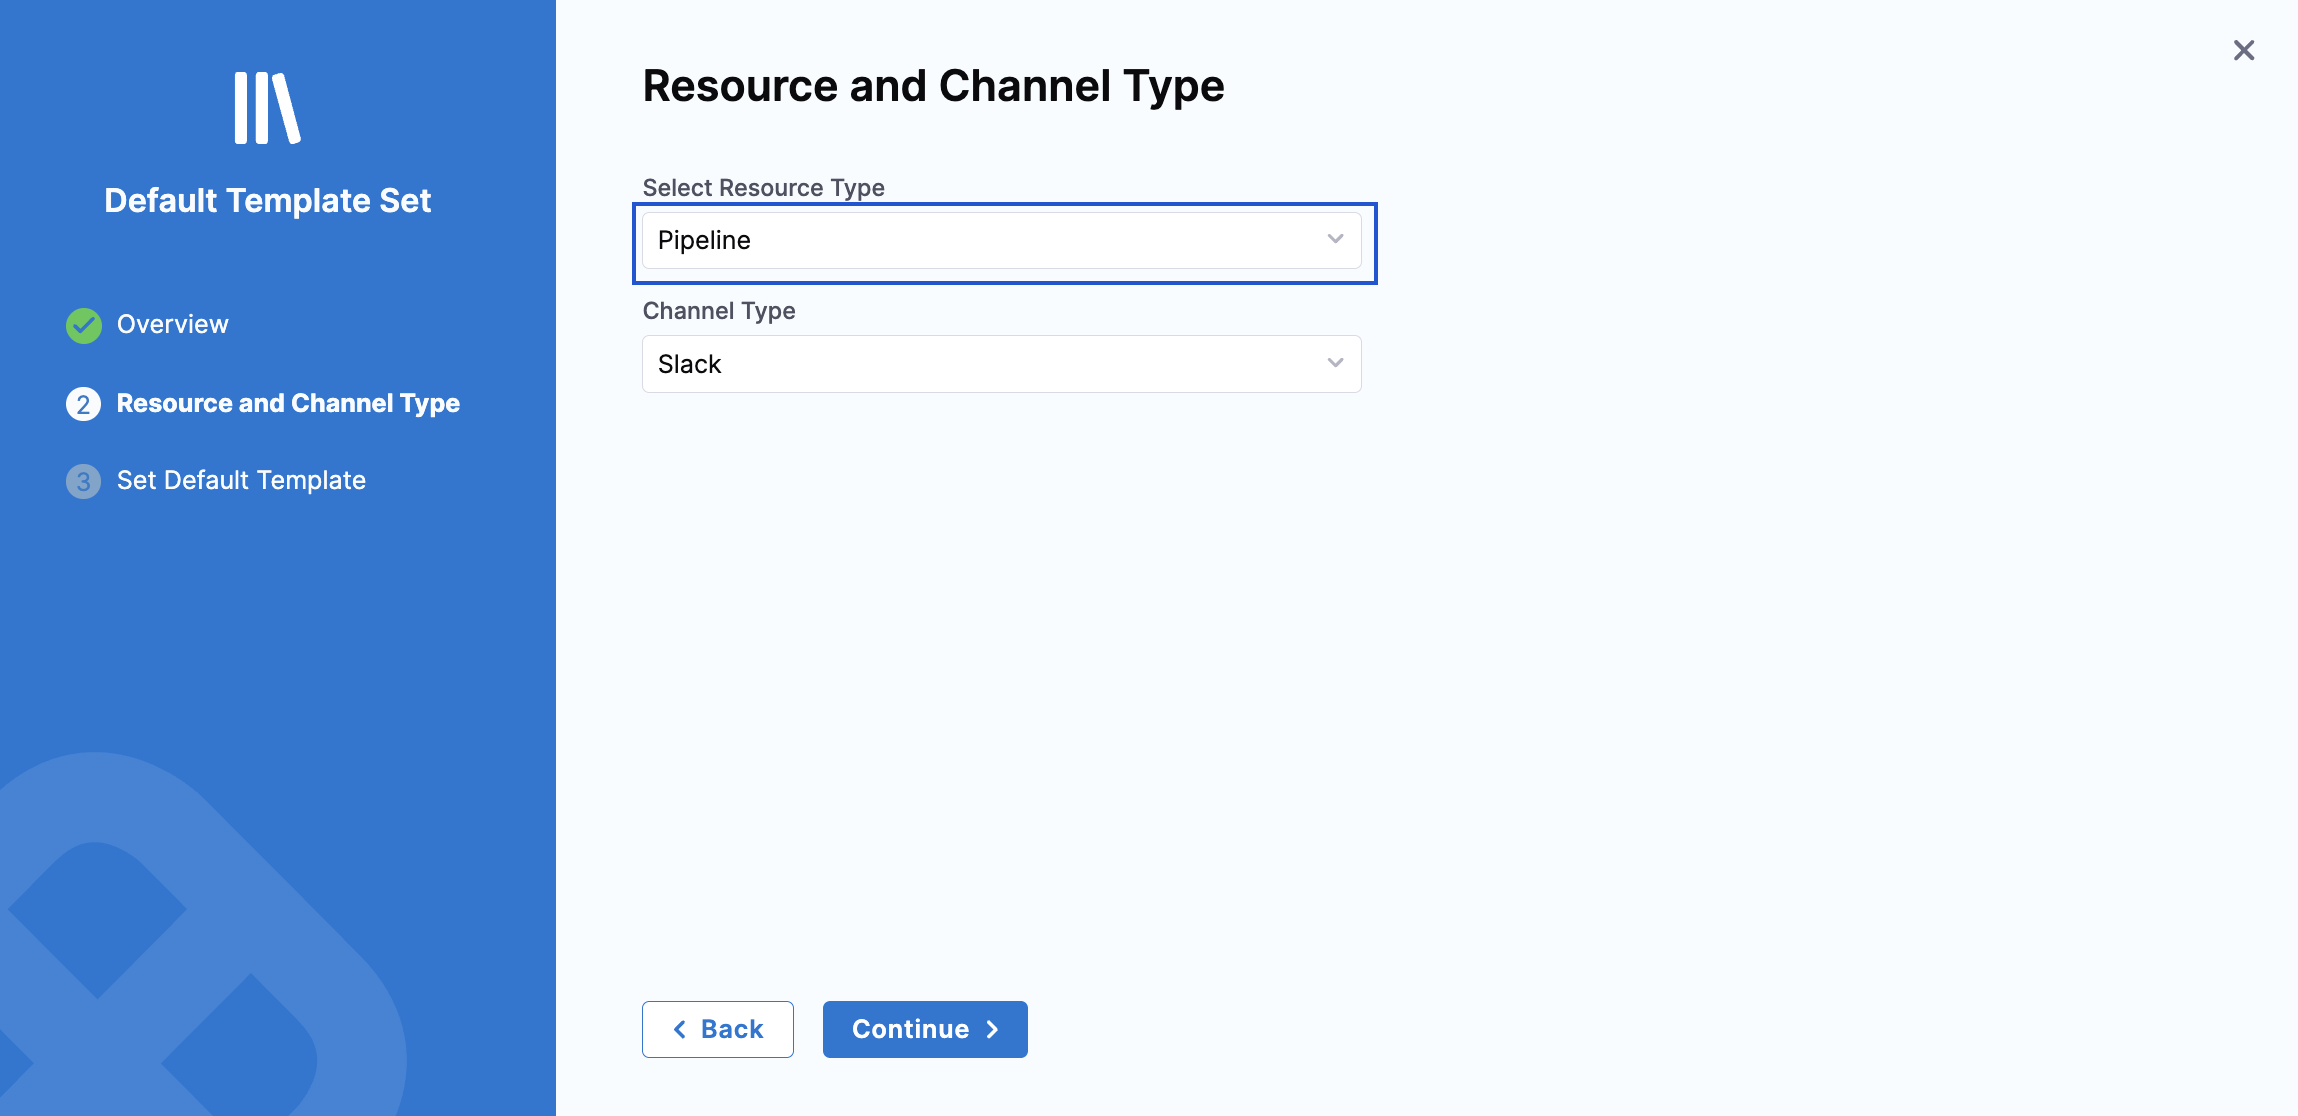Expand the Pipeline dropdown arrow
This screenshot has width=2298, height=1116.
[1335, 239]
